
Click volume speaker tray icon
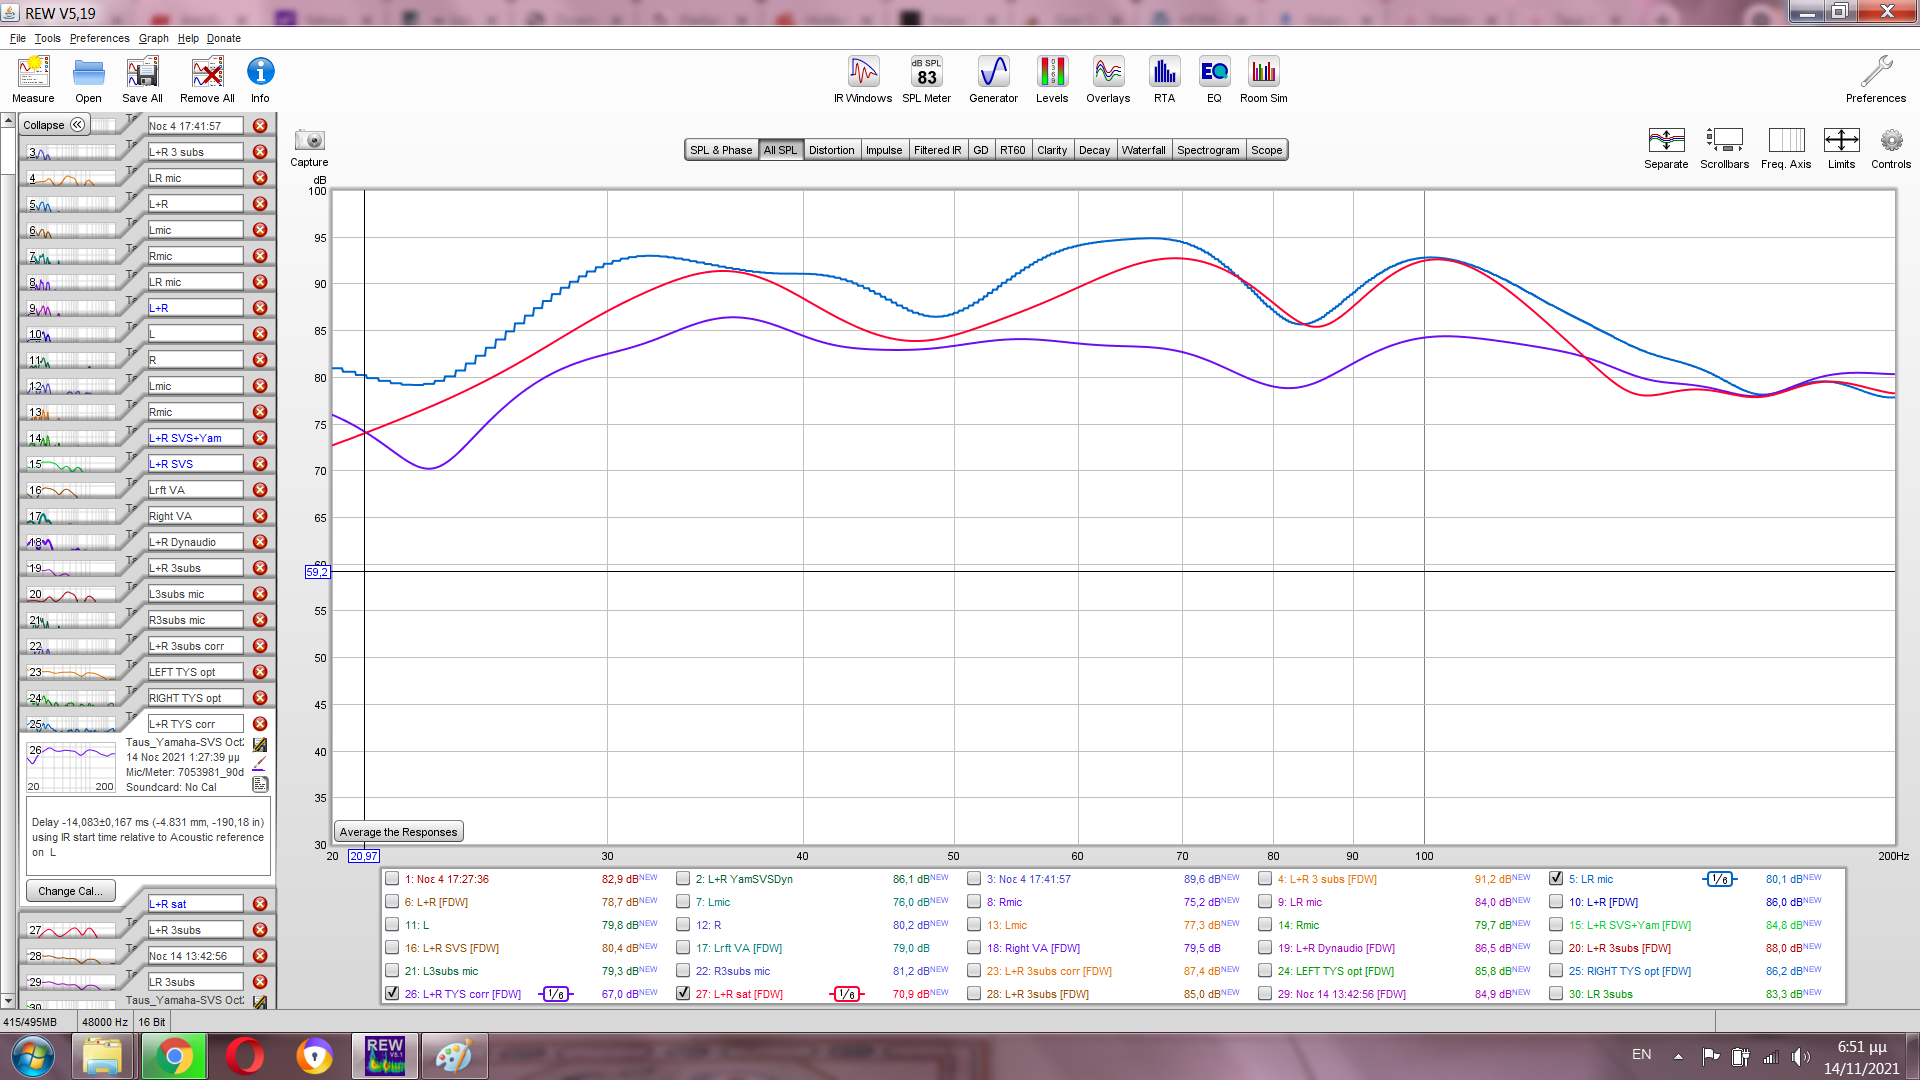pos(1800,1056)
